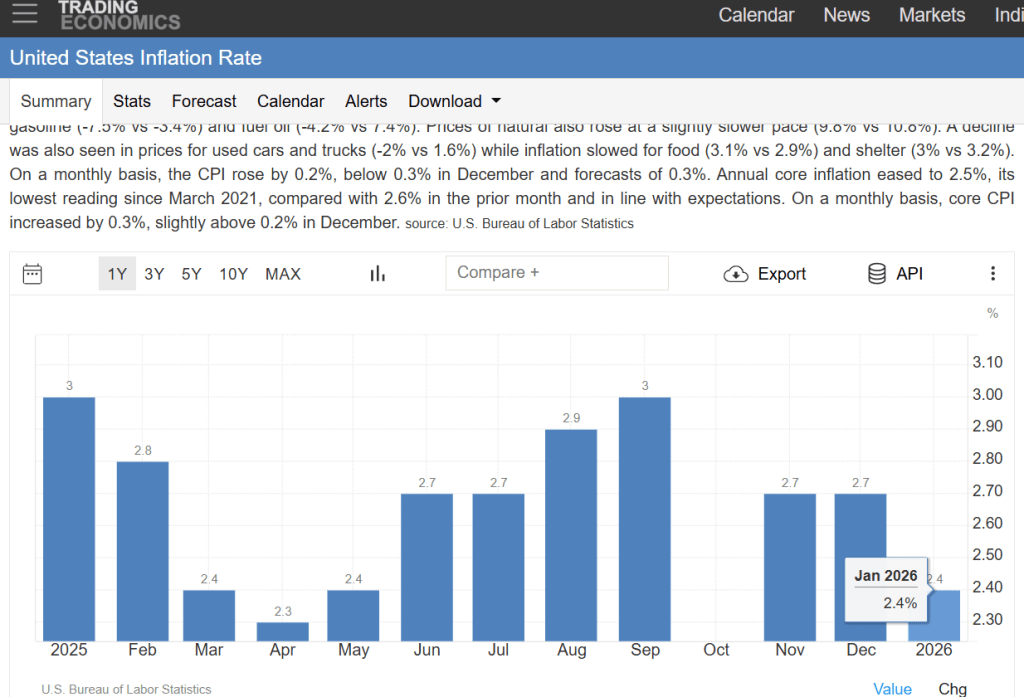Open the Alerts tab

[x=366, y=101]
